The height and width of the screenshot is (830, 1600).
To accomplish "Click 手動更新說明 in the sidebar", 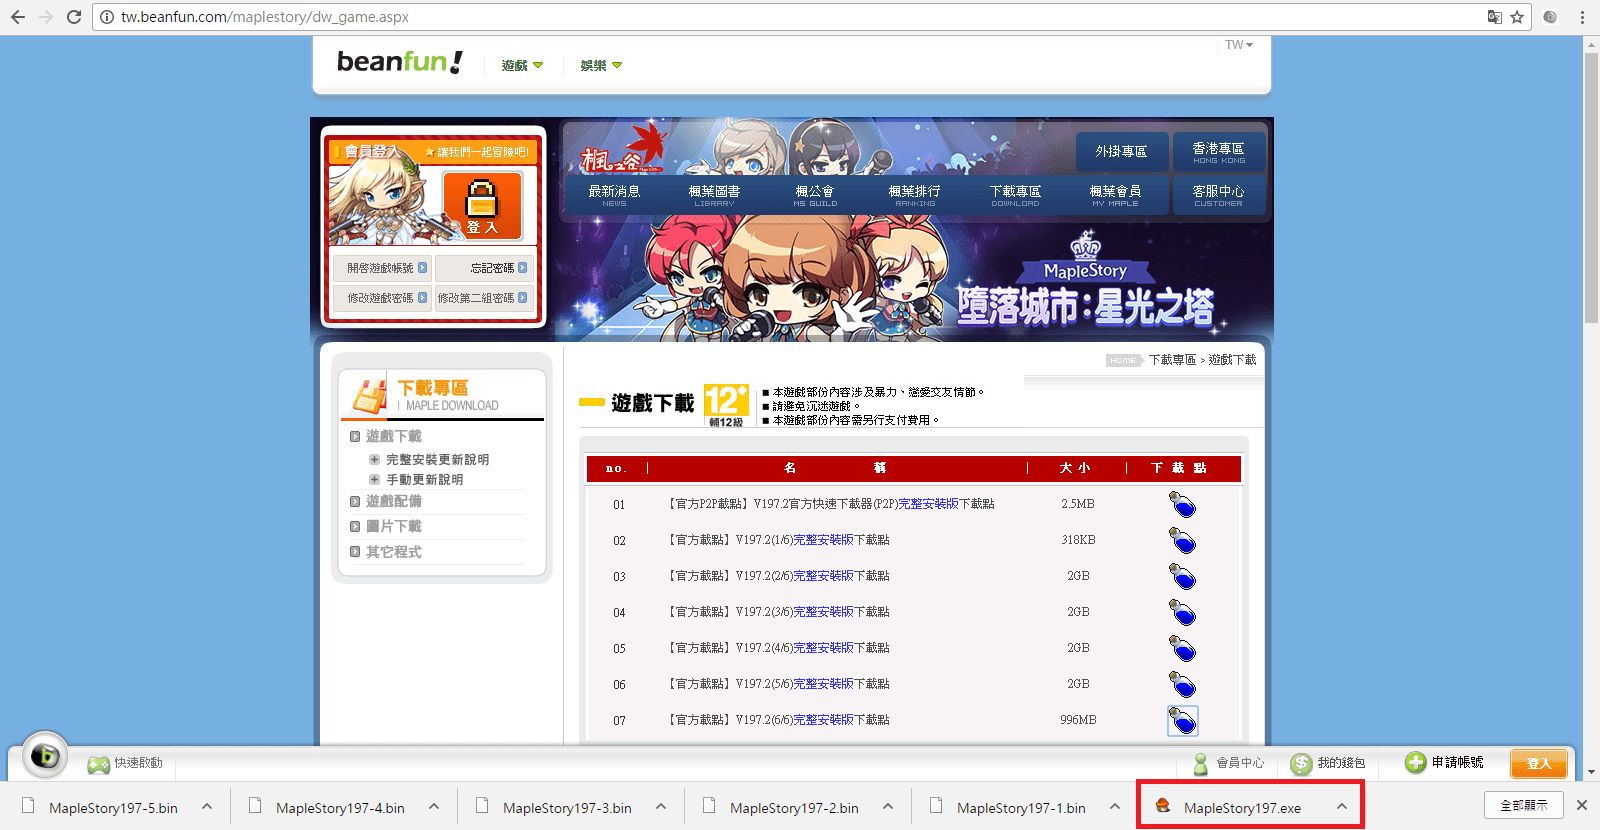I will point(424,480).
